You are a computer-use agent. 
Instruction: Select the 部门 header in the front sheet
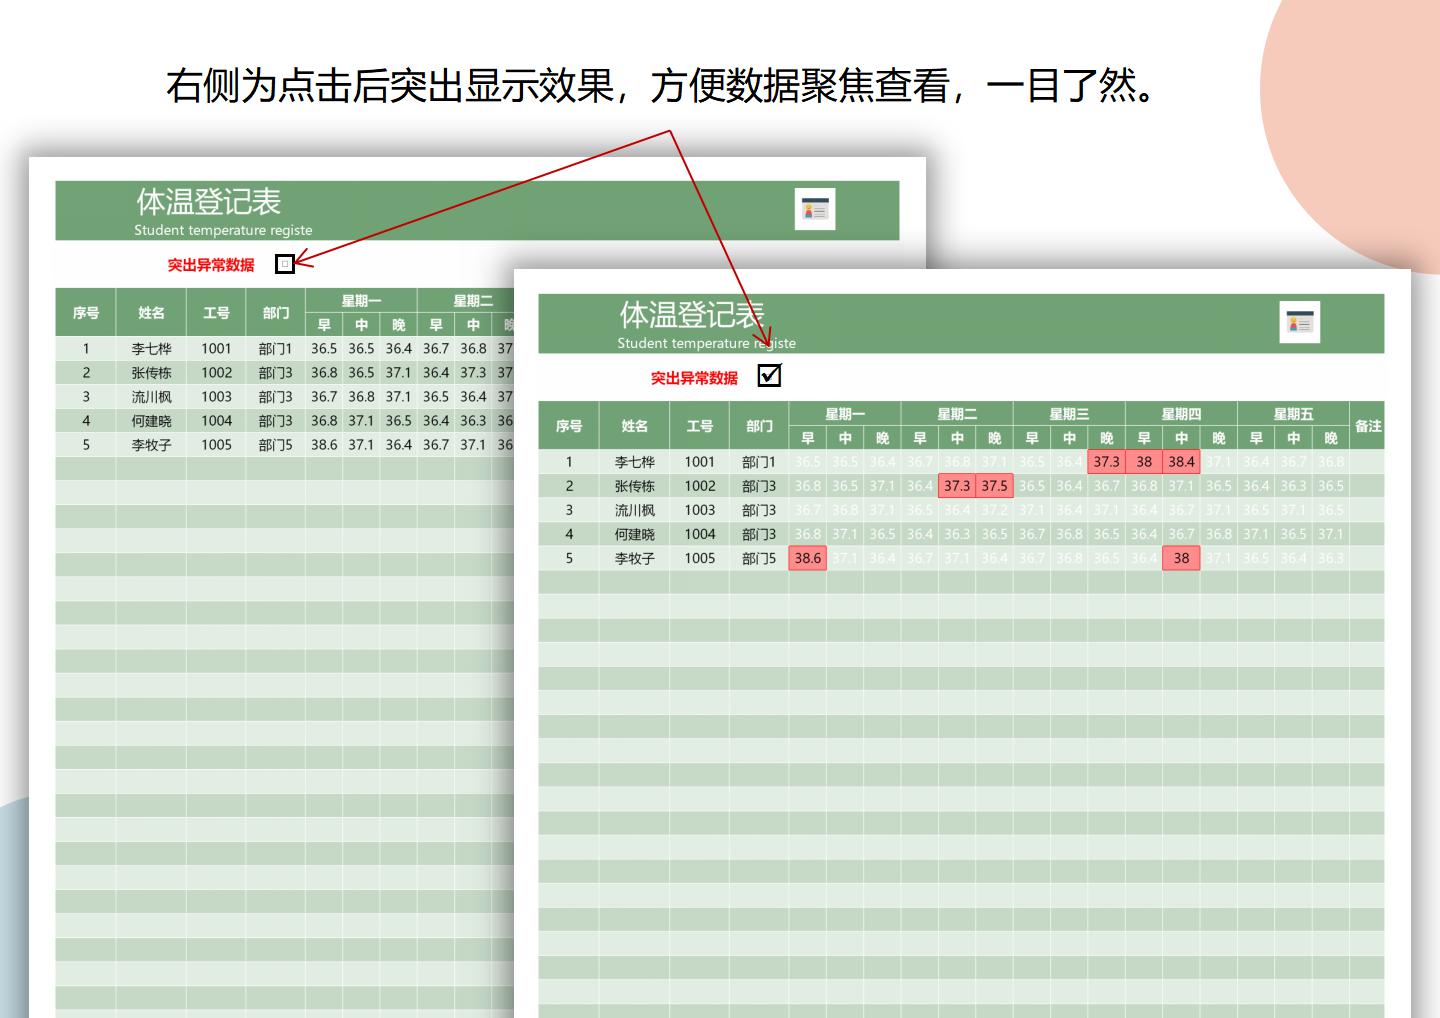point(759,426)
